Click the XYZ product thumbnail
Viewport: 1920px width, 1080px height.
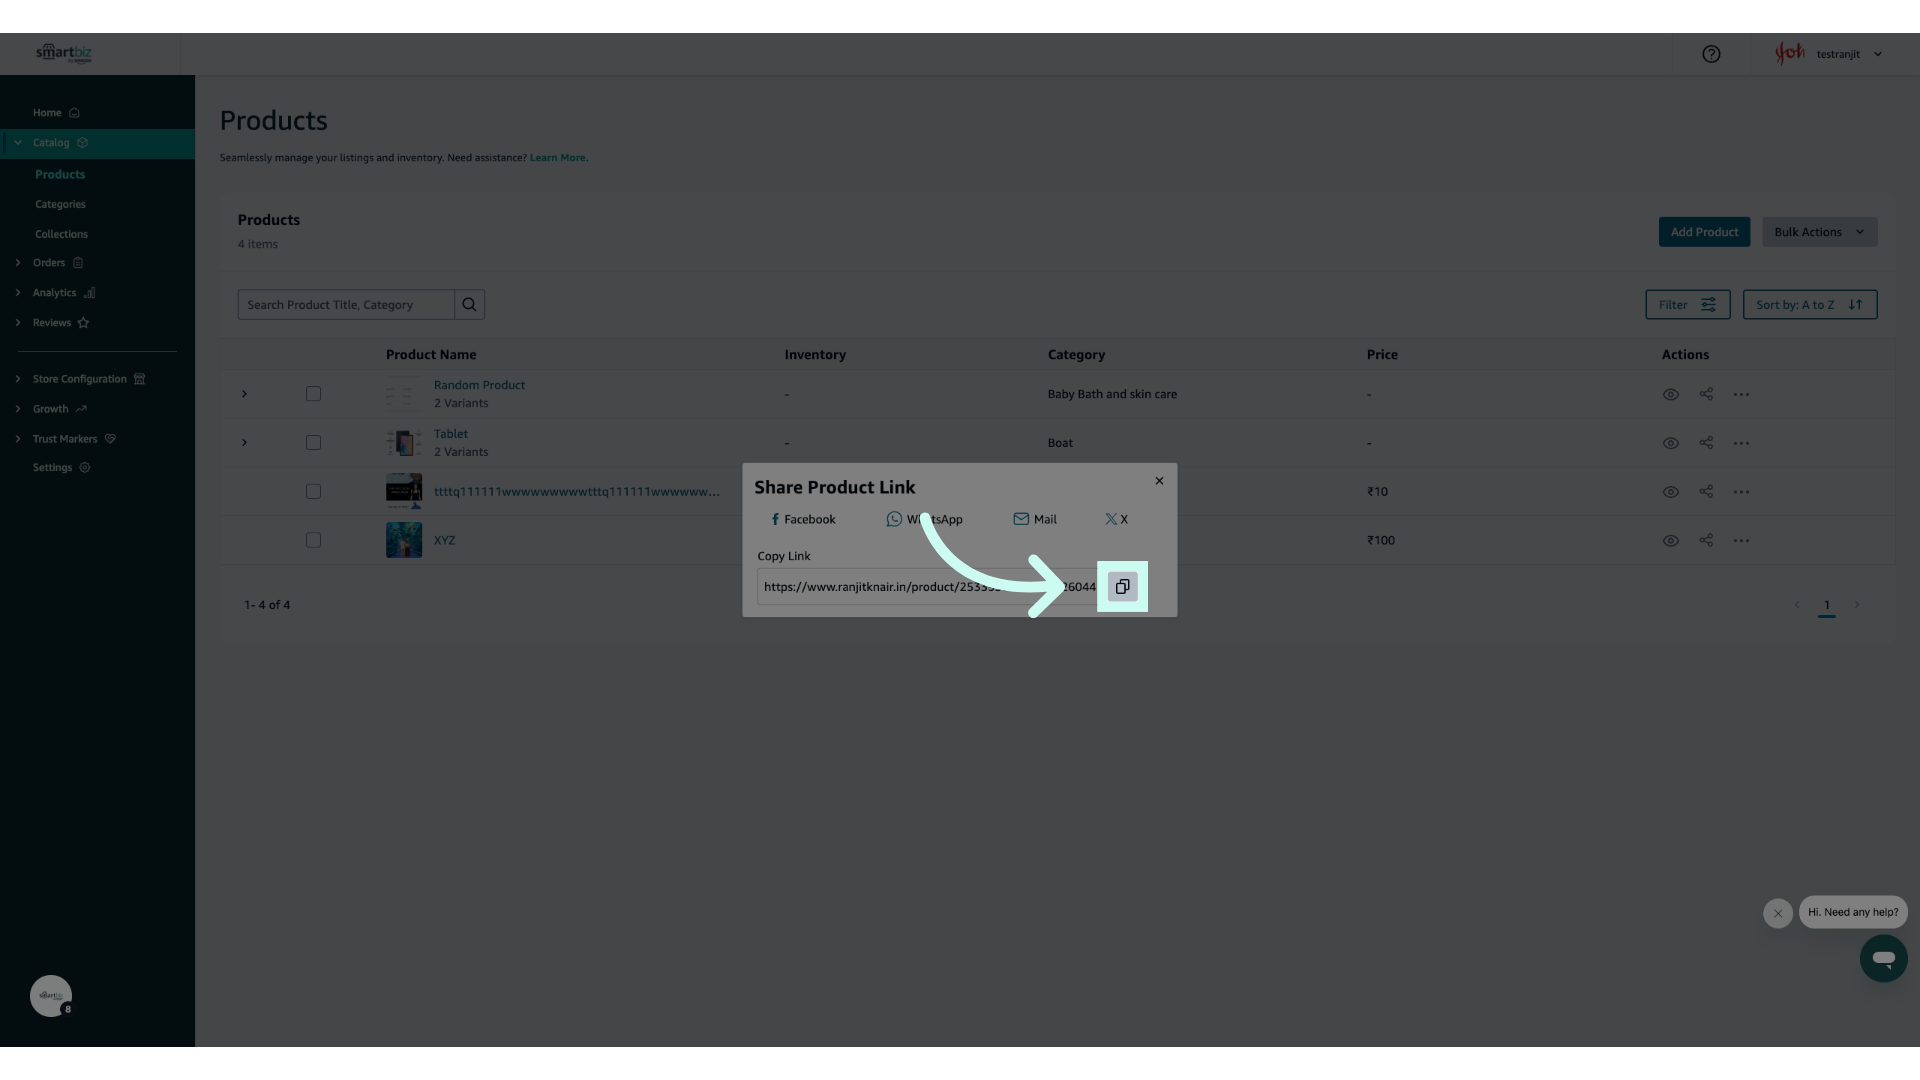click(x=404, y=540)
